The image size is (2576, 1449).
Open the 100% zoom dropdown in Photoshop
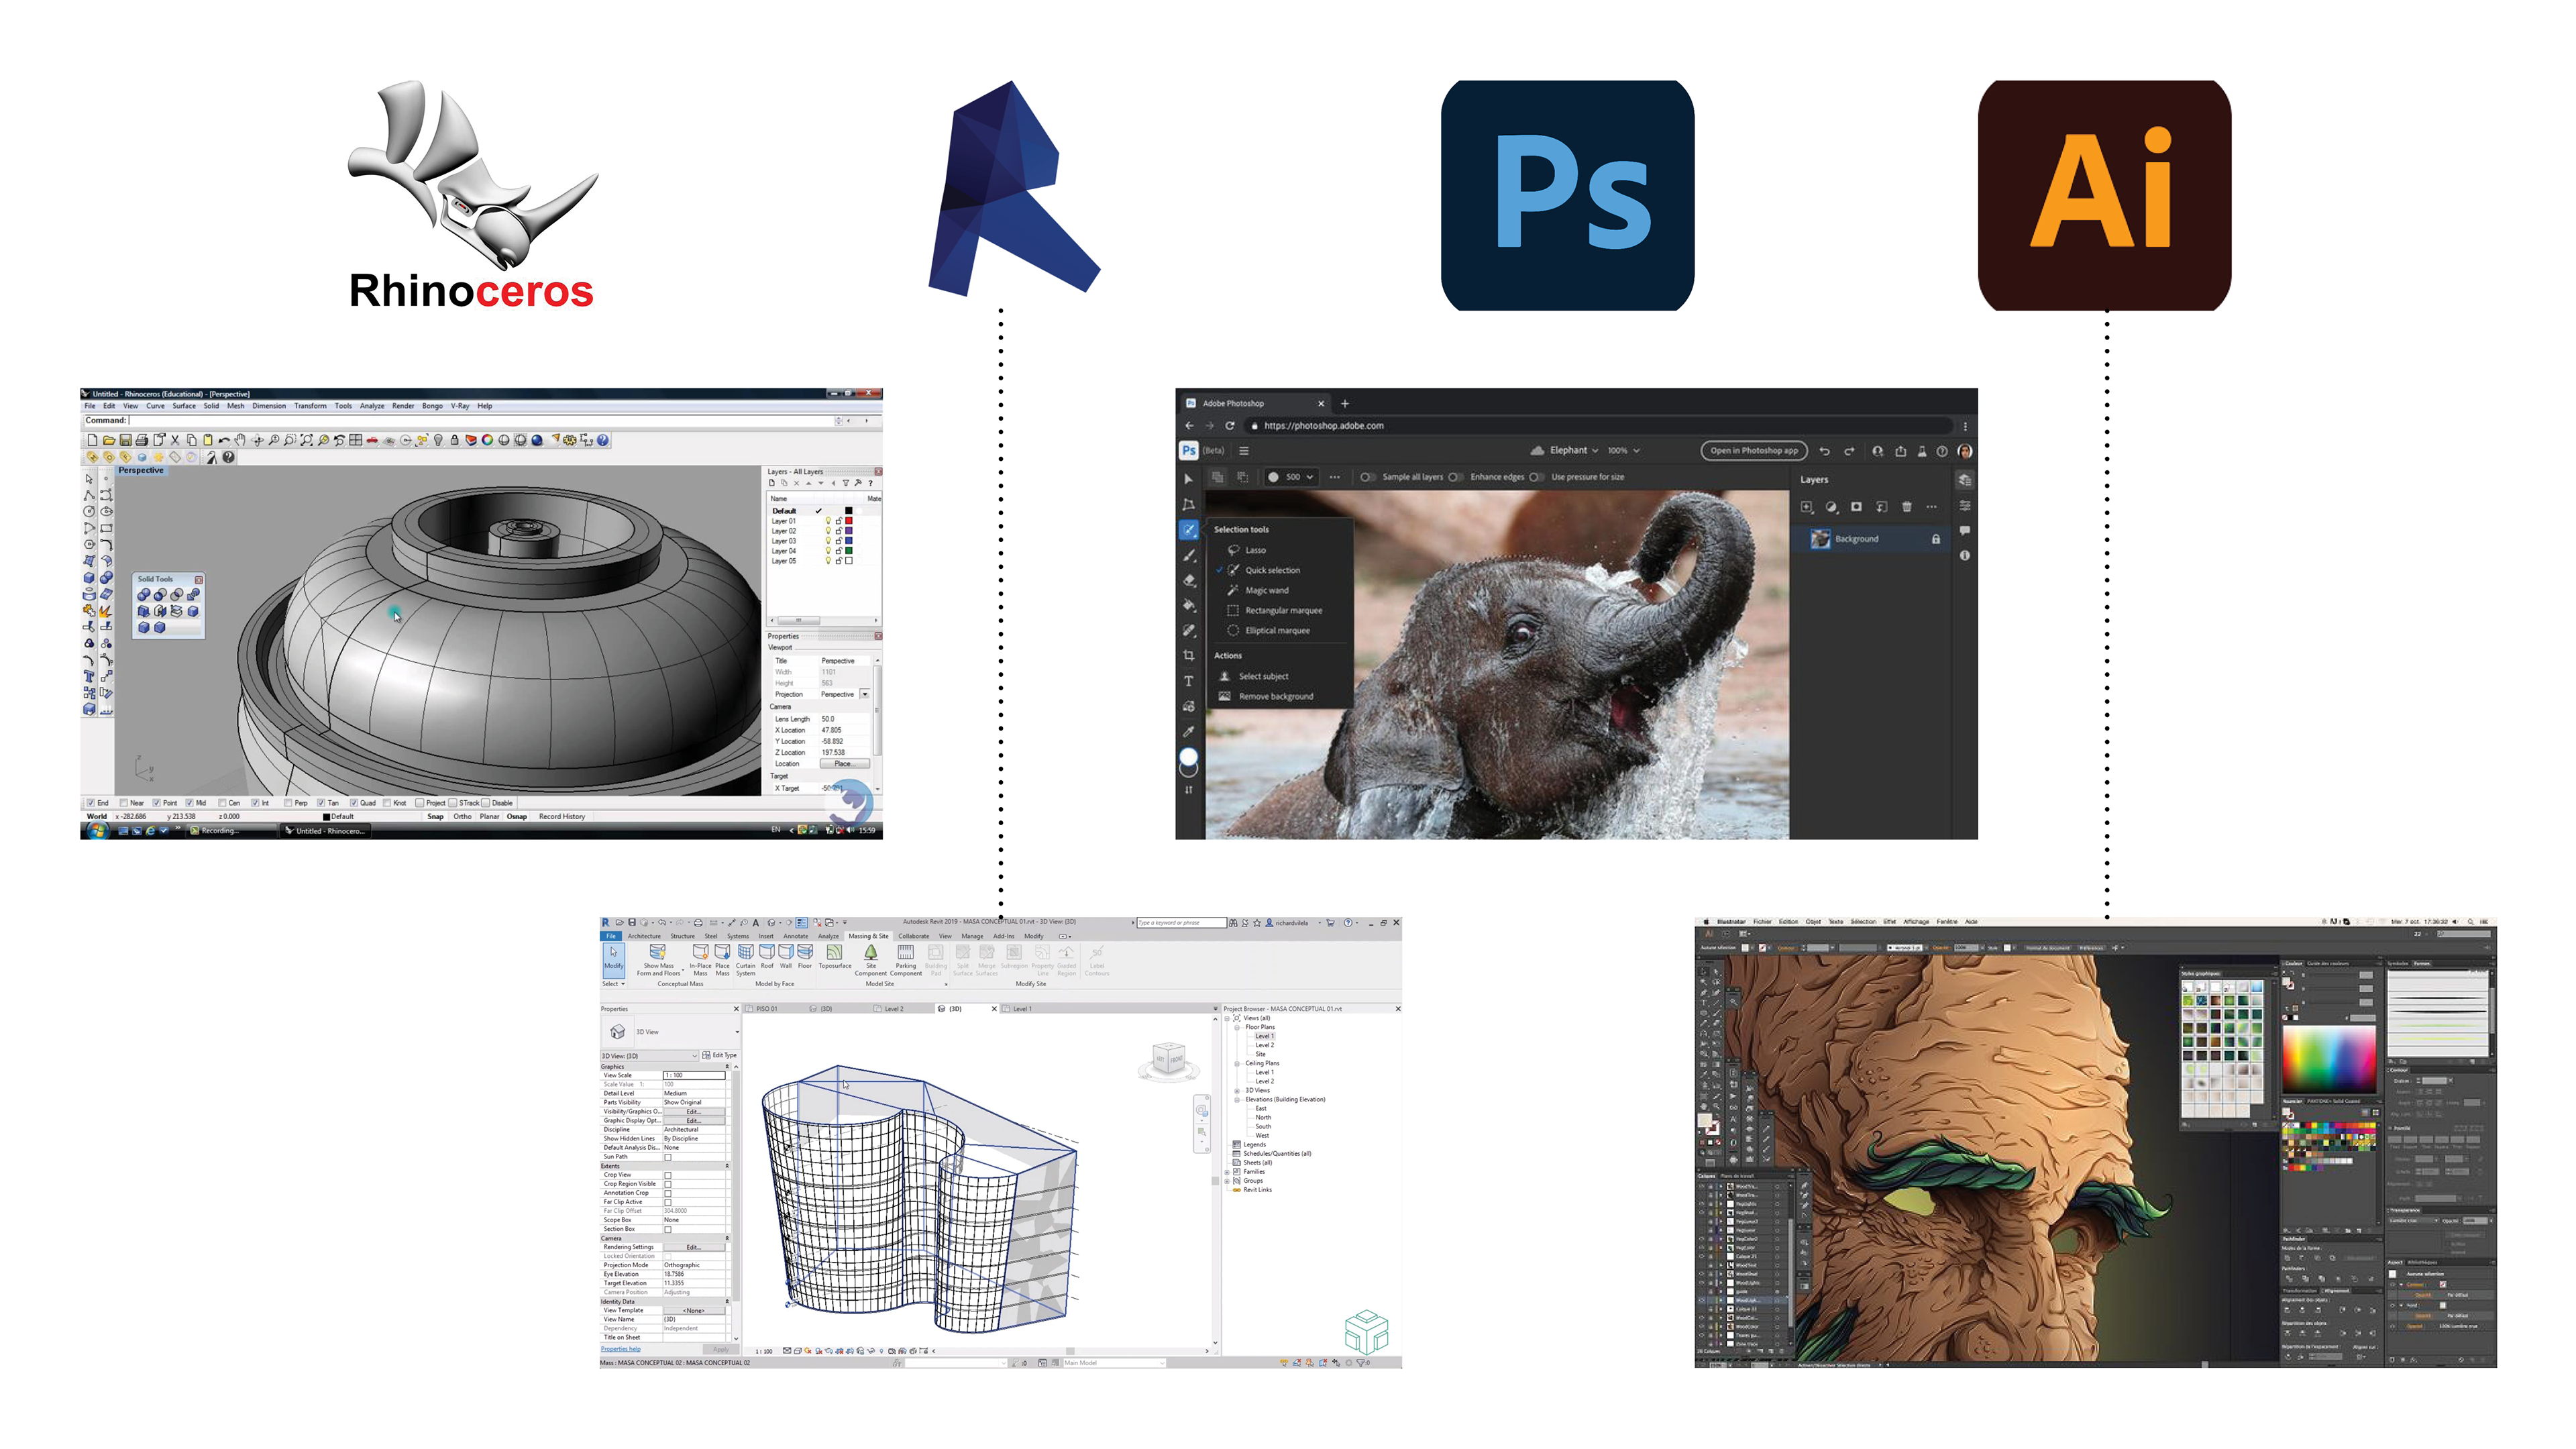click(1624, 451)
